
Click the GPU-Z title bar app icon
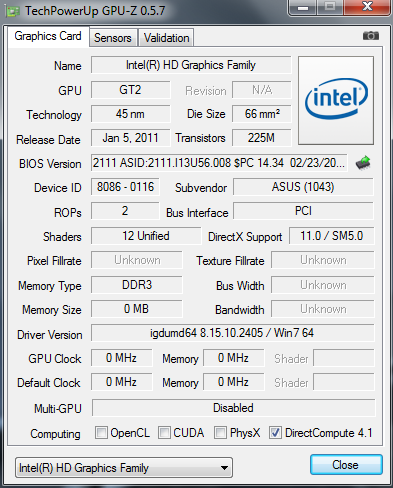coord(14,11)
